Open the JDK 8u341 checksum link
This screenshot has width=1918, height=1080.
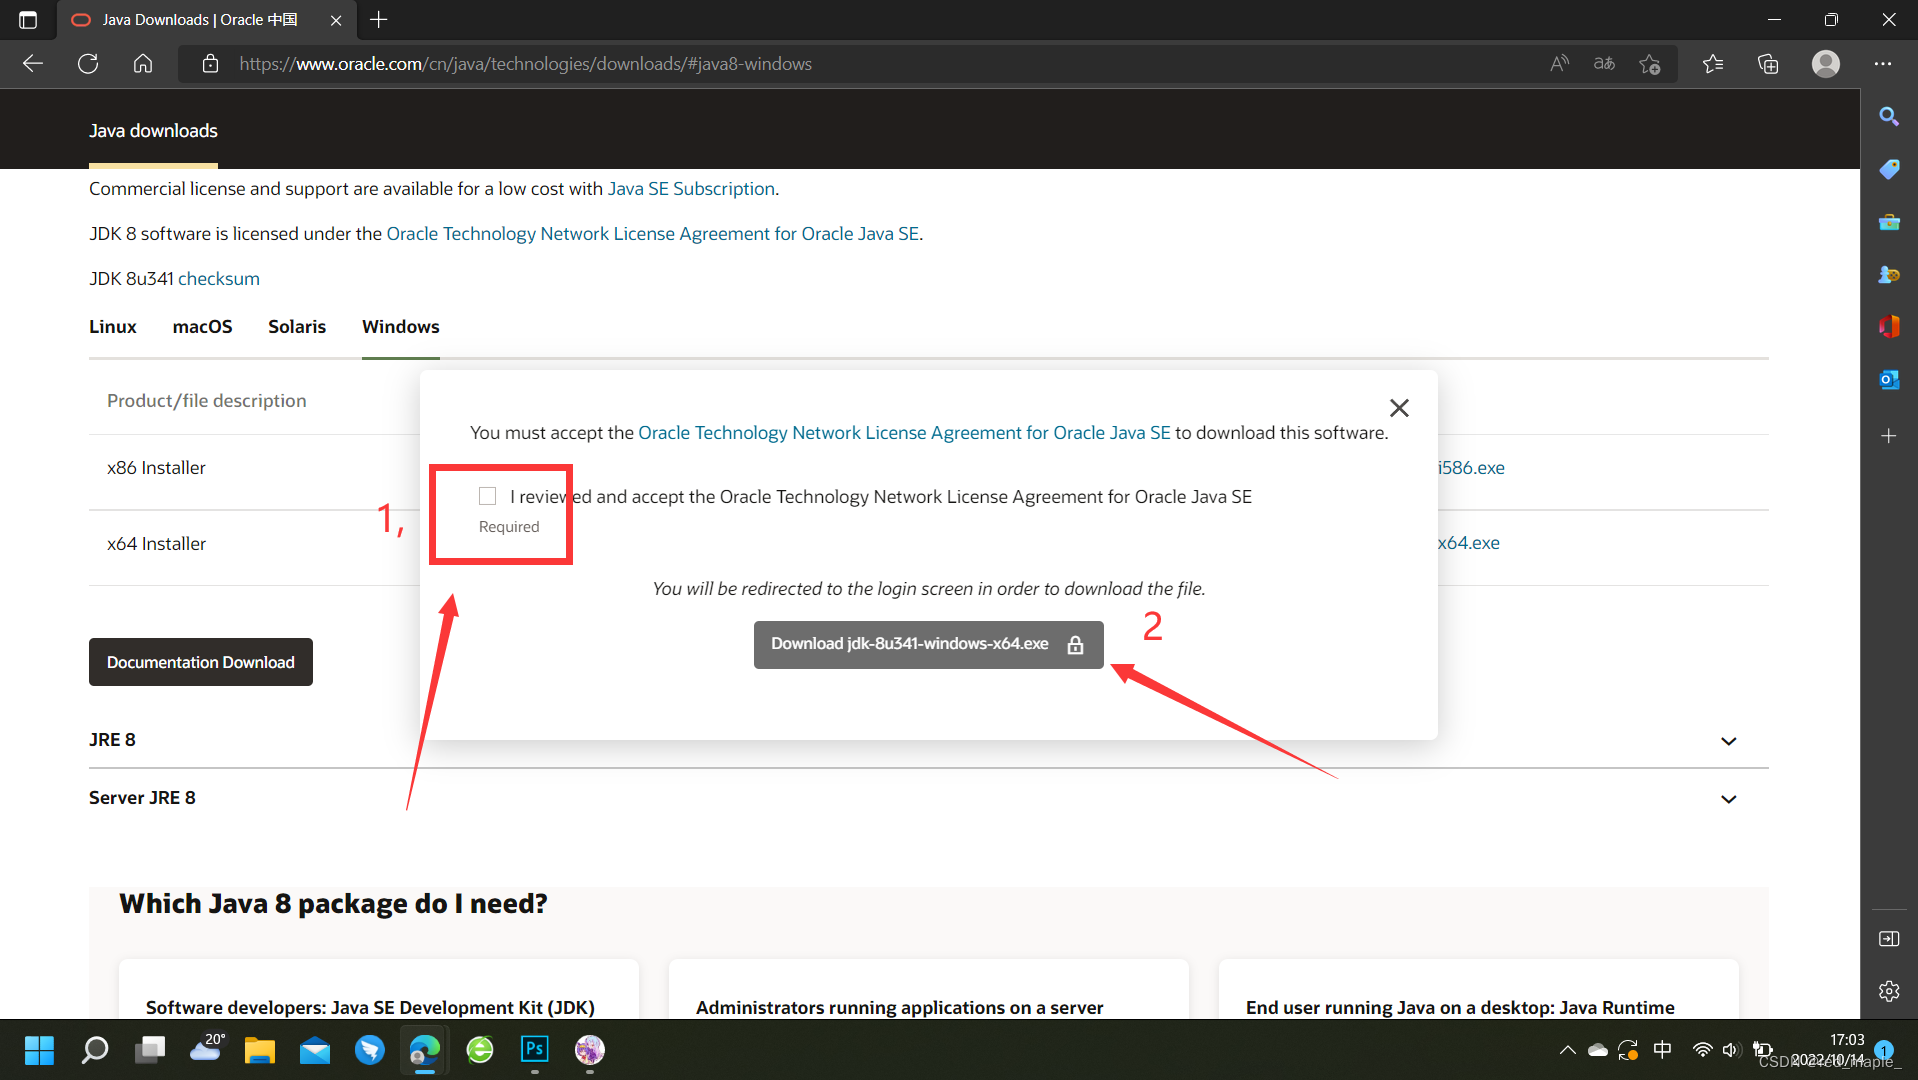219,279
